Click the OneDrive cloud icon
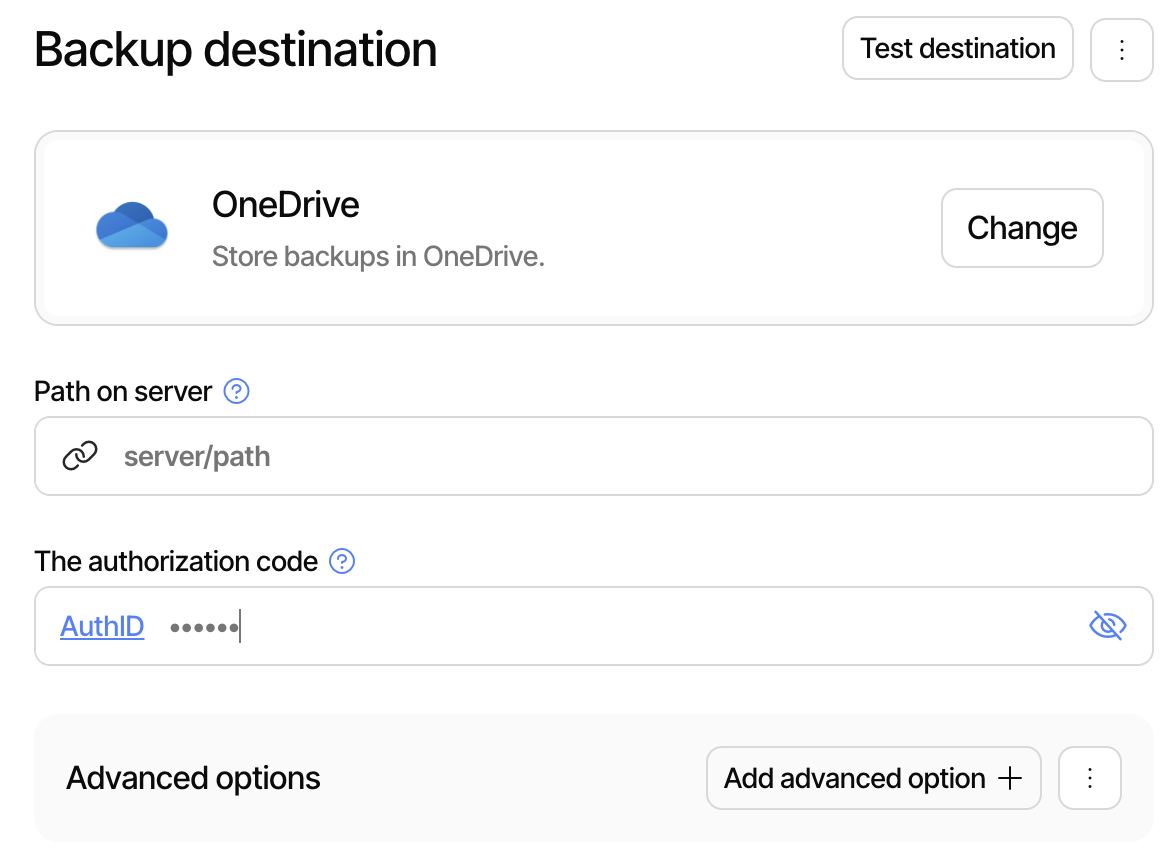Screen dimensions: 1172x868 point(131,226)
